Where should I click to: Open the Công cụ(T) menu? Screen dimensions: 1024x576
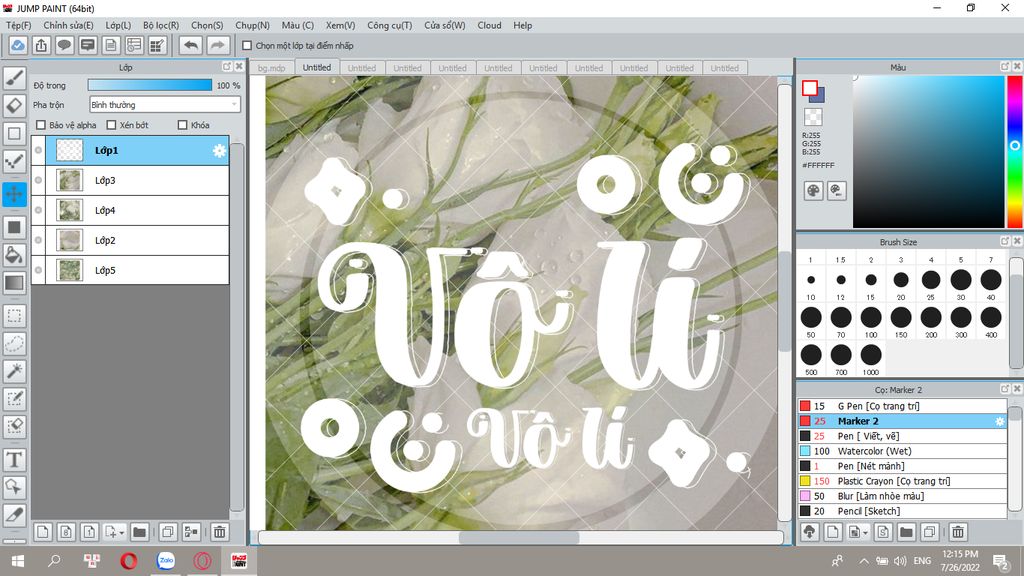point(390,25)
